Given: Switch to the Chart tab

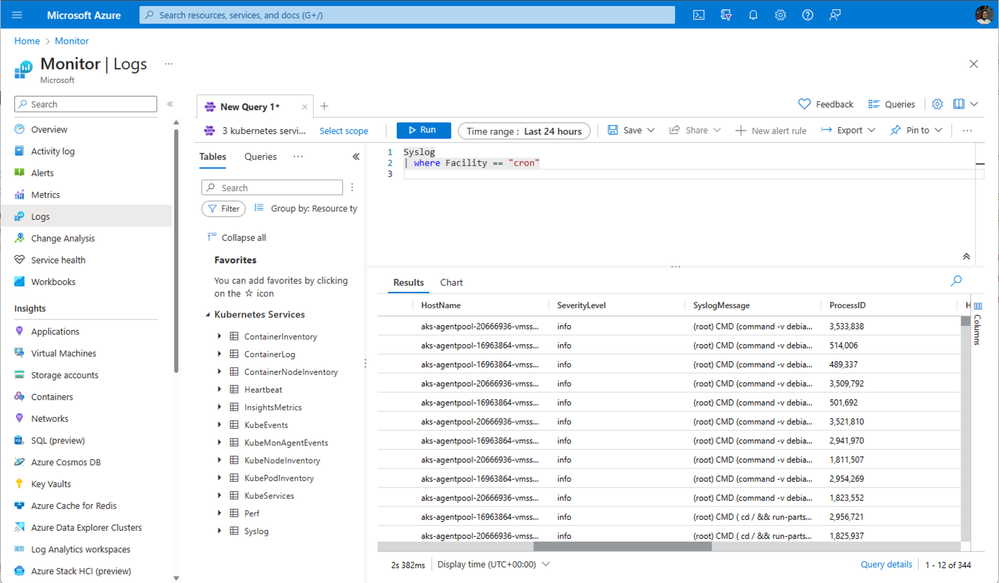Looking at the screenshot, I should click(451, 282).
